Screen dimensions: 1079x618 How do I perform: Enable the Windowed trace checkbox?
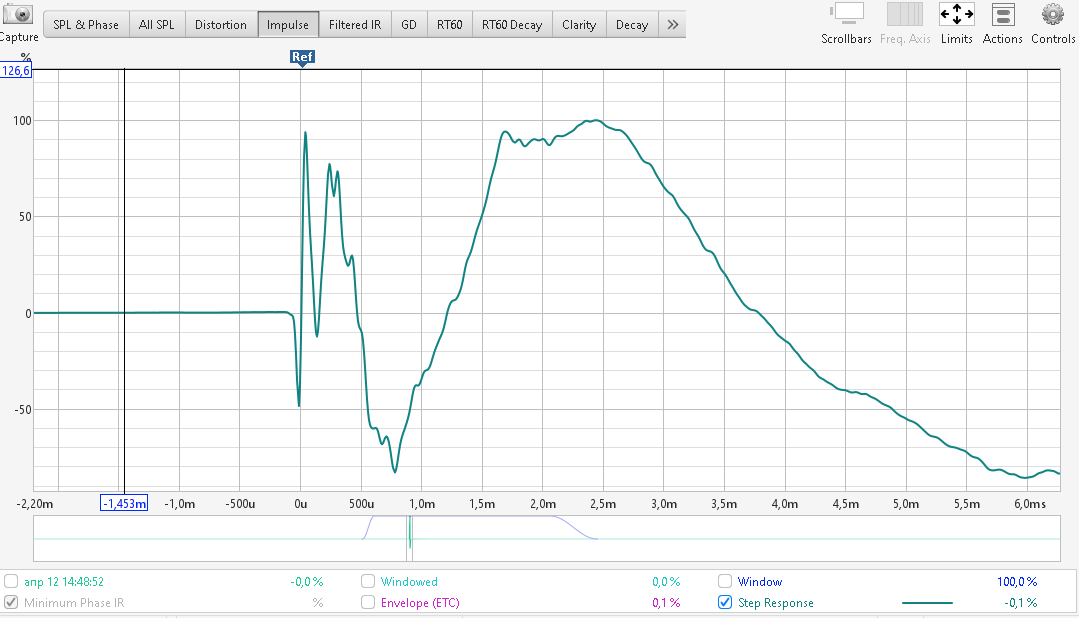(368, 581)
